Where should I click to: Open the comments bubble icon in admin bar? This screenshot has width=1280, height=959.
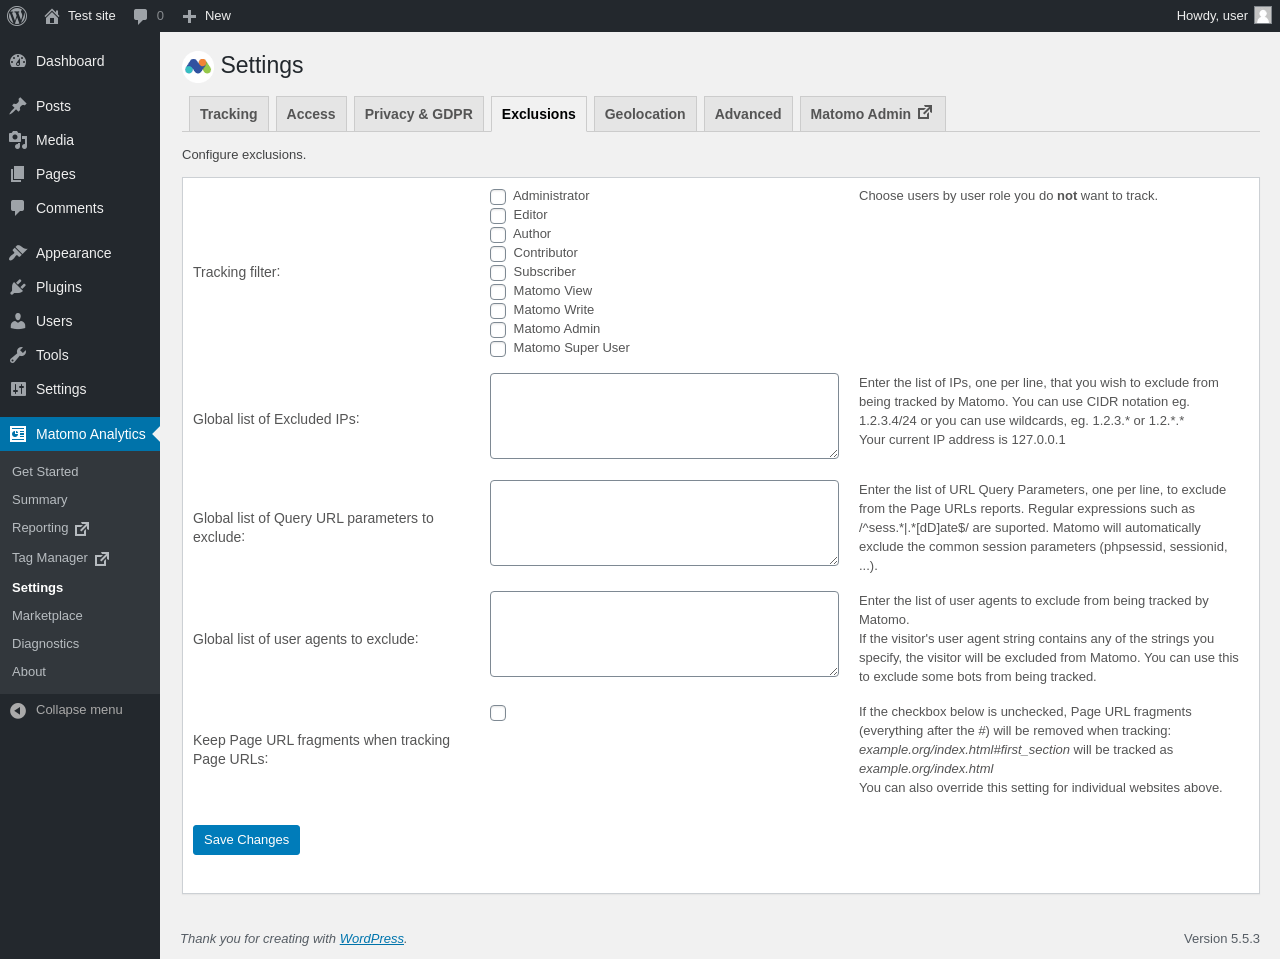pyautogui.click(x=141, y=16)
